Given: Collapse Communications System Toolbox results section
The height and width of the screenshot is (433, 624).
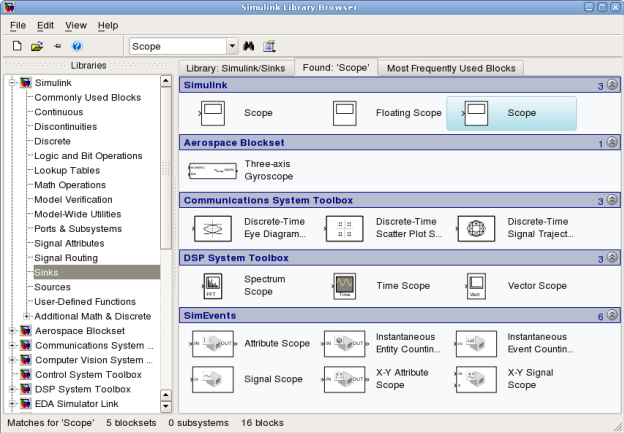Looking at the screenshot, I should [x=612, y=200].
